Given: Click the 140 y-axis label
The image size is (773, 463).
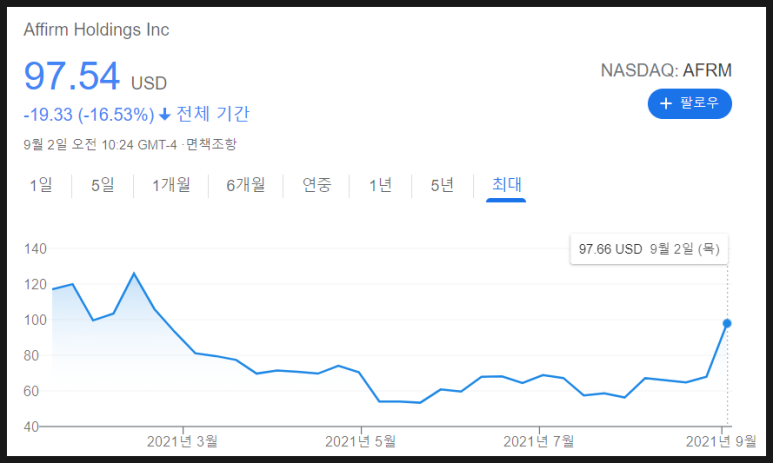Looking at the screenshot, I should [x=35, y=249].
